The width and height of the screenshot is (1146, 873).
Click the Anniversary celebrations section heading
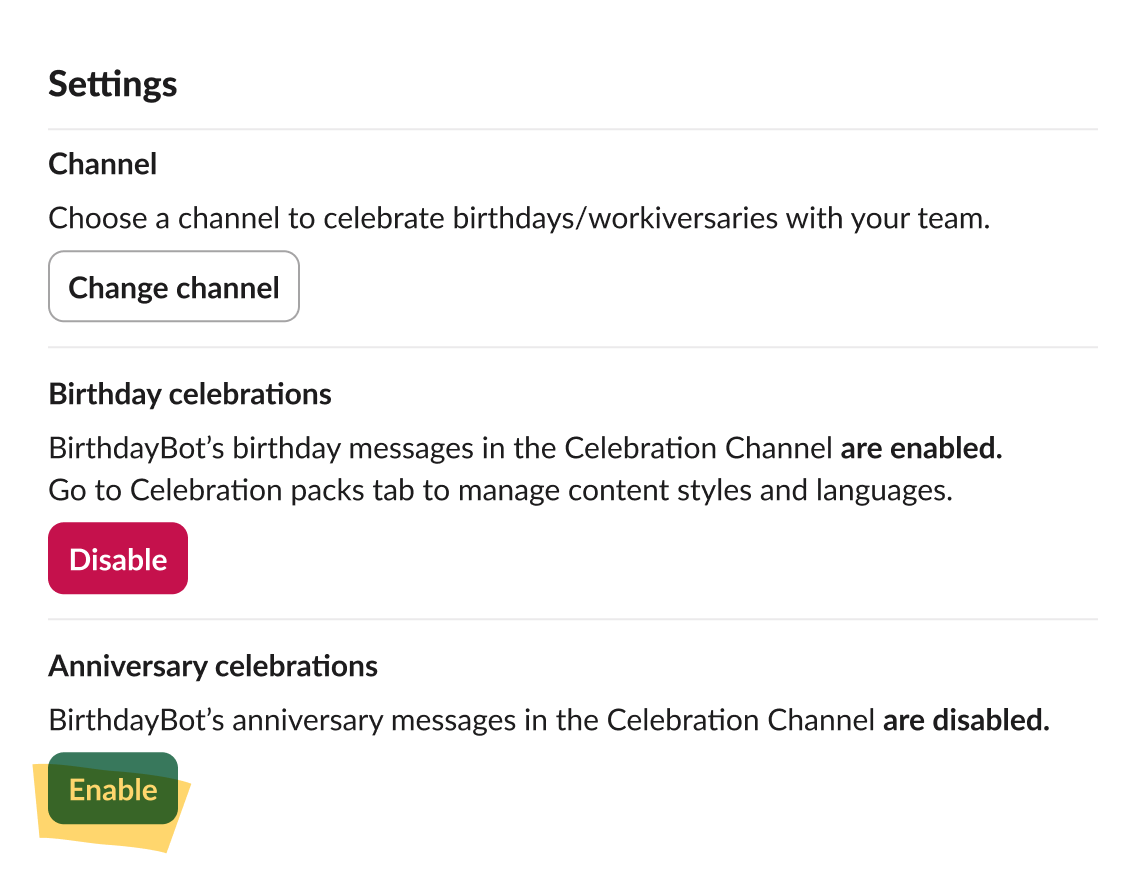pos(213,665)
